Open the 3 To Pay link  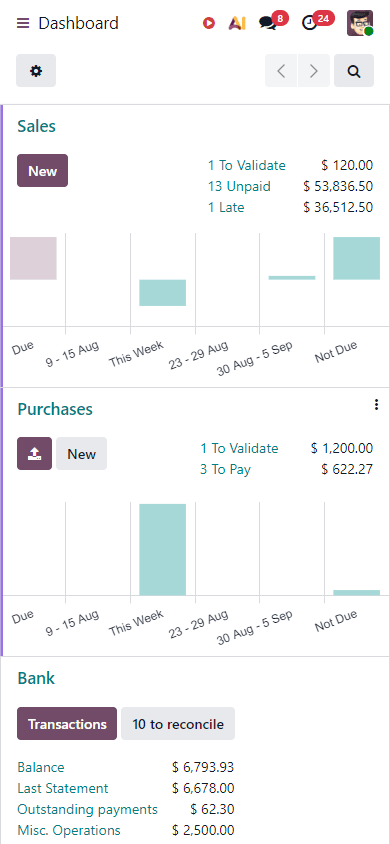[225, 469]
